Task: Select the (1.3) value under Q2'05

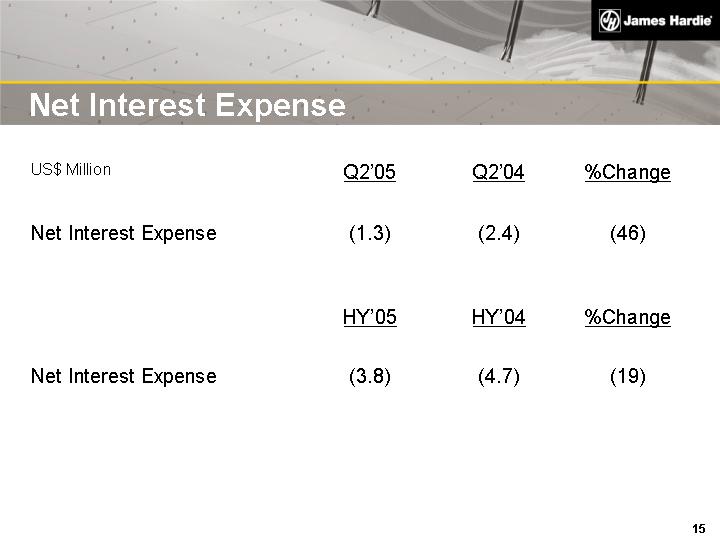Action: 369,234
